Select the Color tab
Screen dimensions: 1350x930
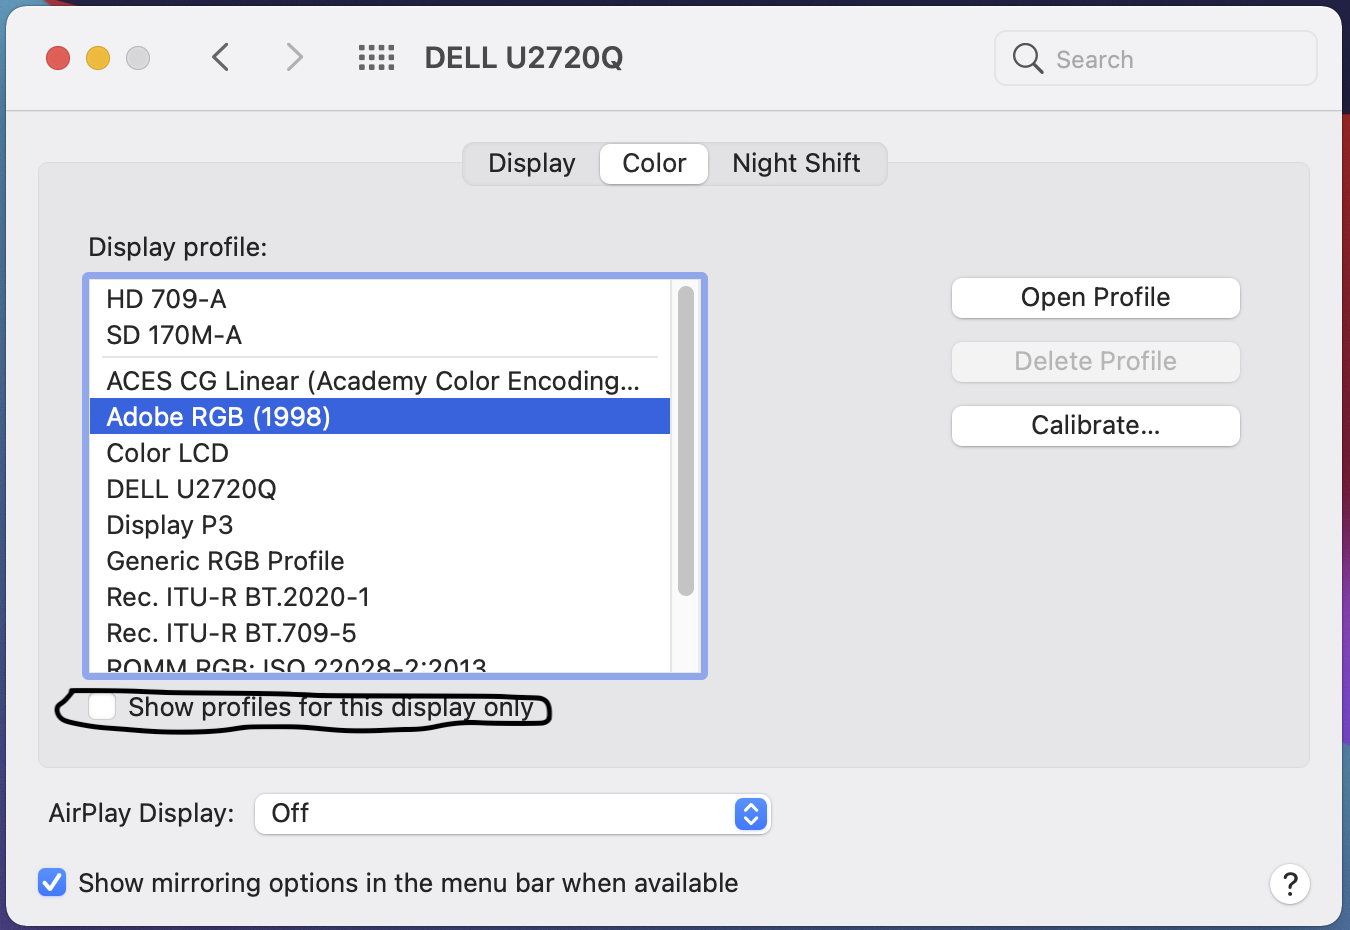click(x=654, y=163)
